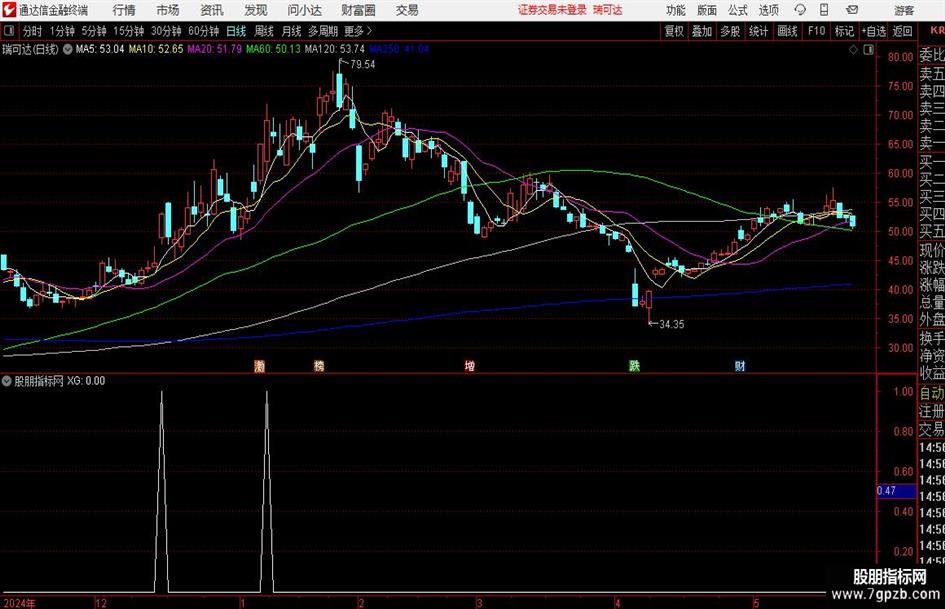Click the 79.54 high price label
The height and width of the screenshot is (609, 945).
[362, 65]
